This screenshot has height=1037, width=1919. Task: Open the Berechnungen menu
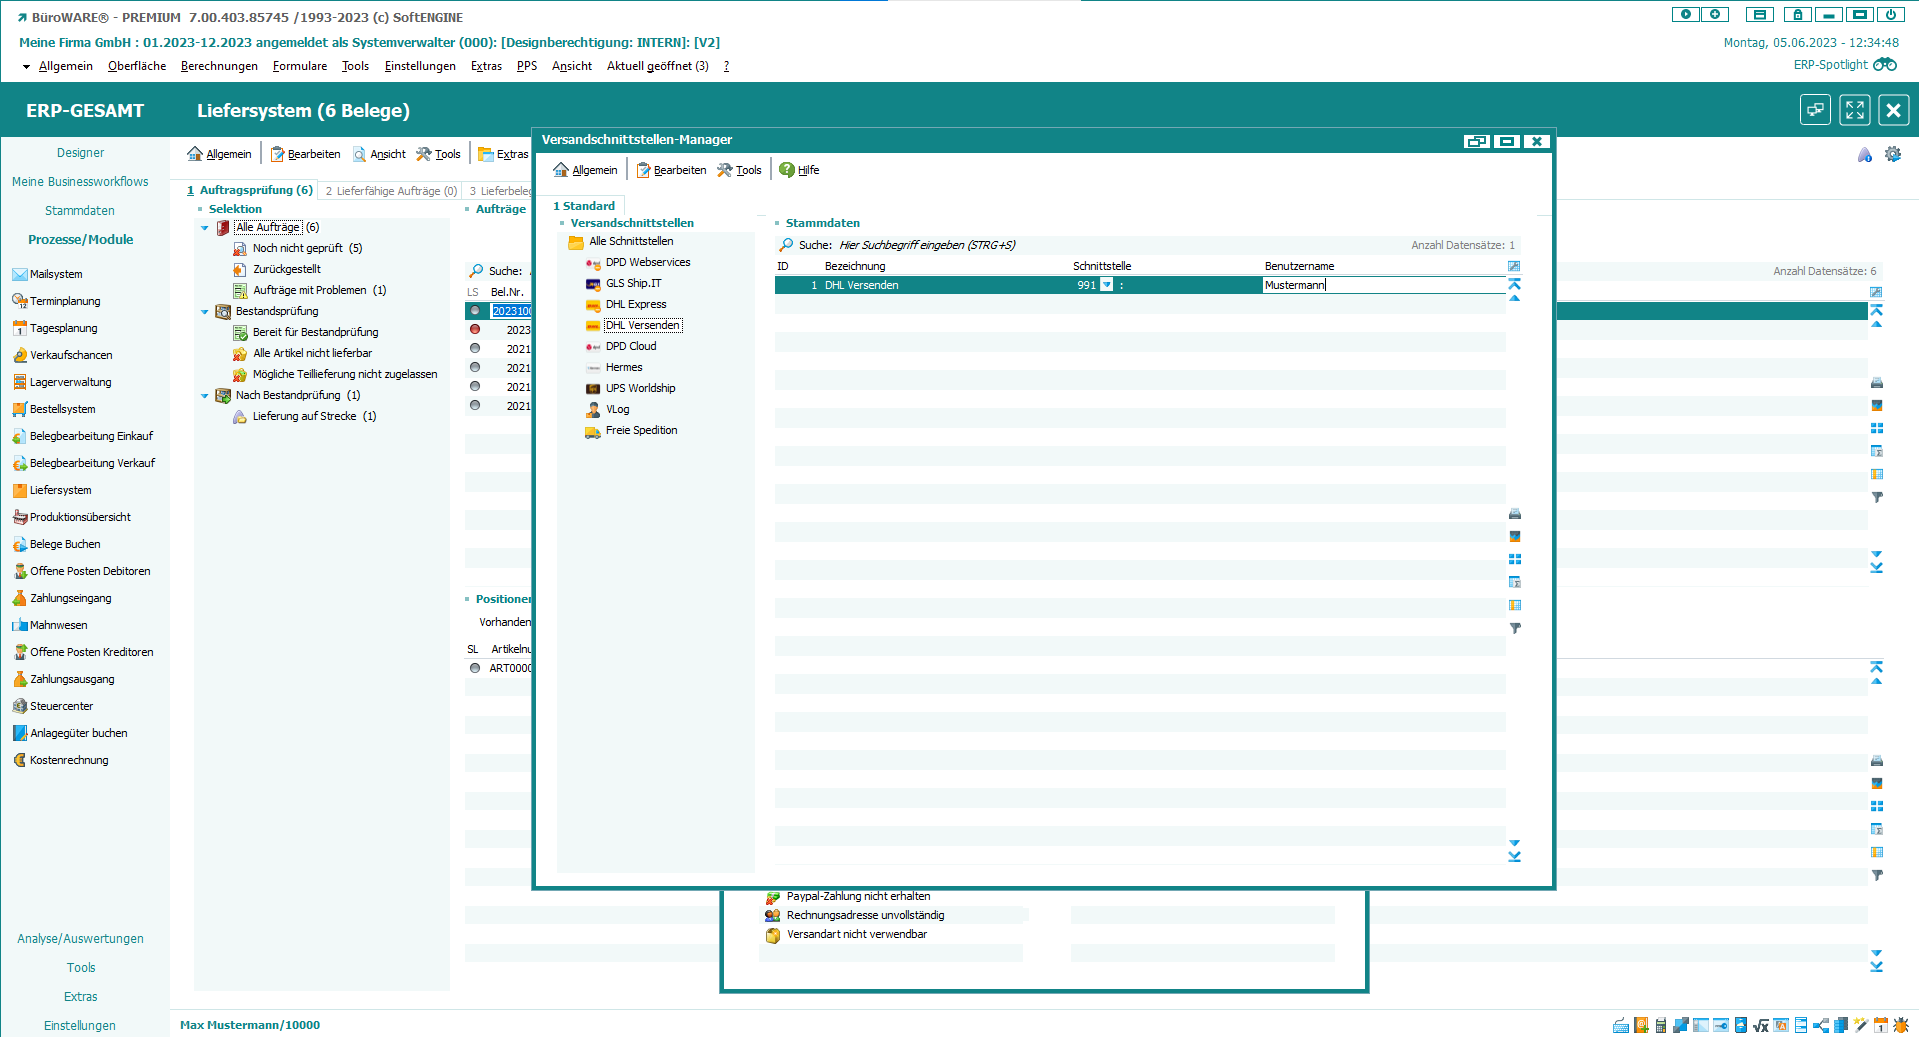pos(219,66)
